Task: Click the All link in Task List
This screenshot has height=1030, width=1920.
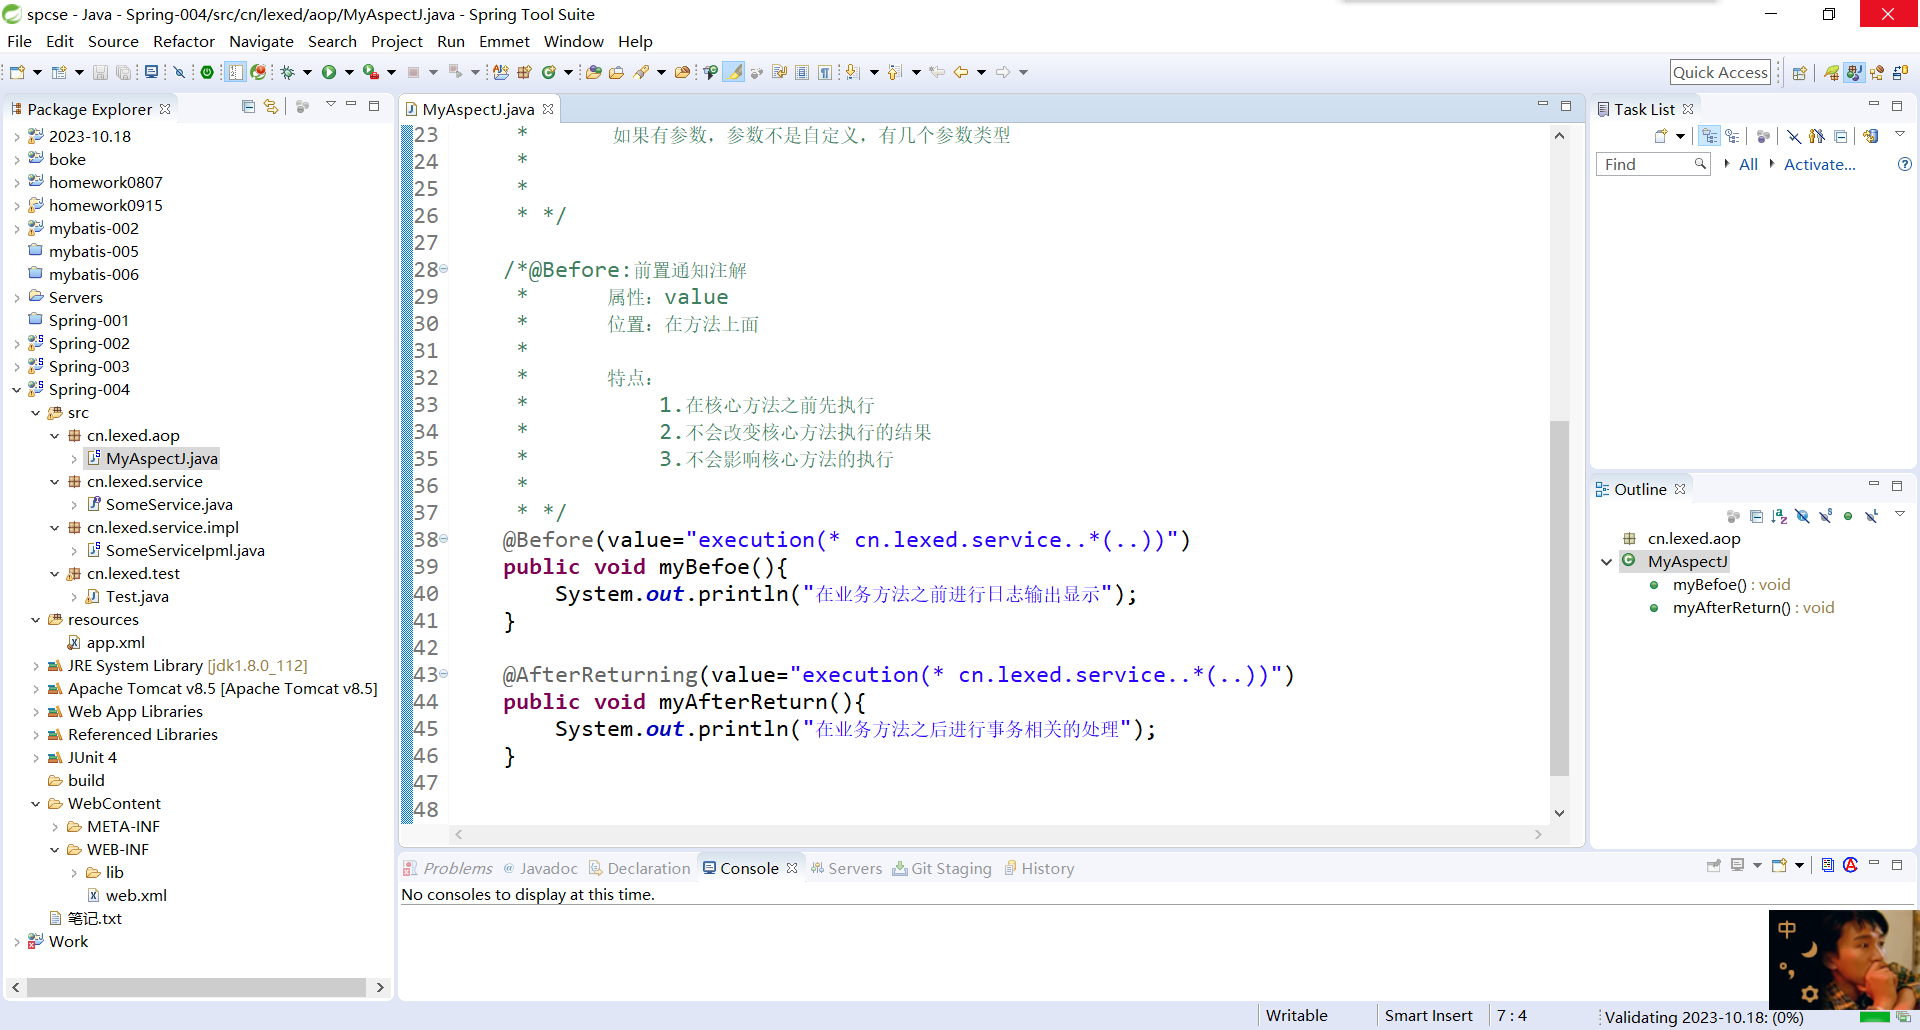Action: [1748, 164]
